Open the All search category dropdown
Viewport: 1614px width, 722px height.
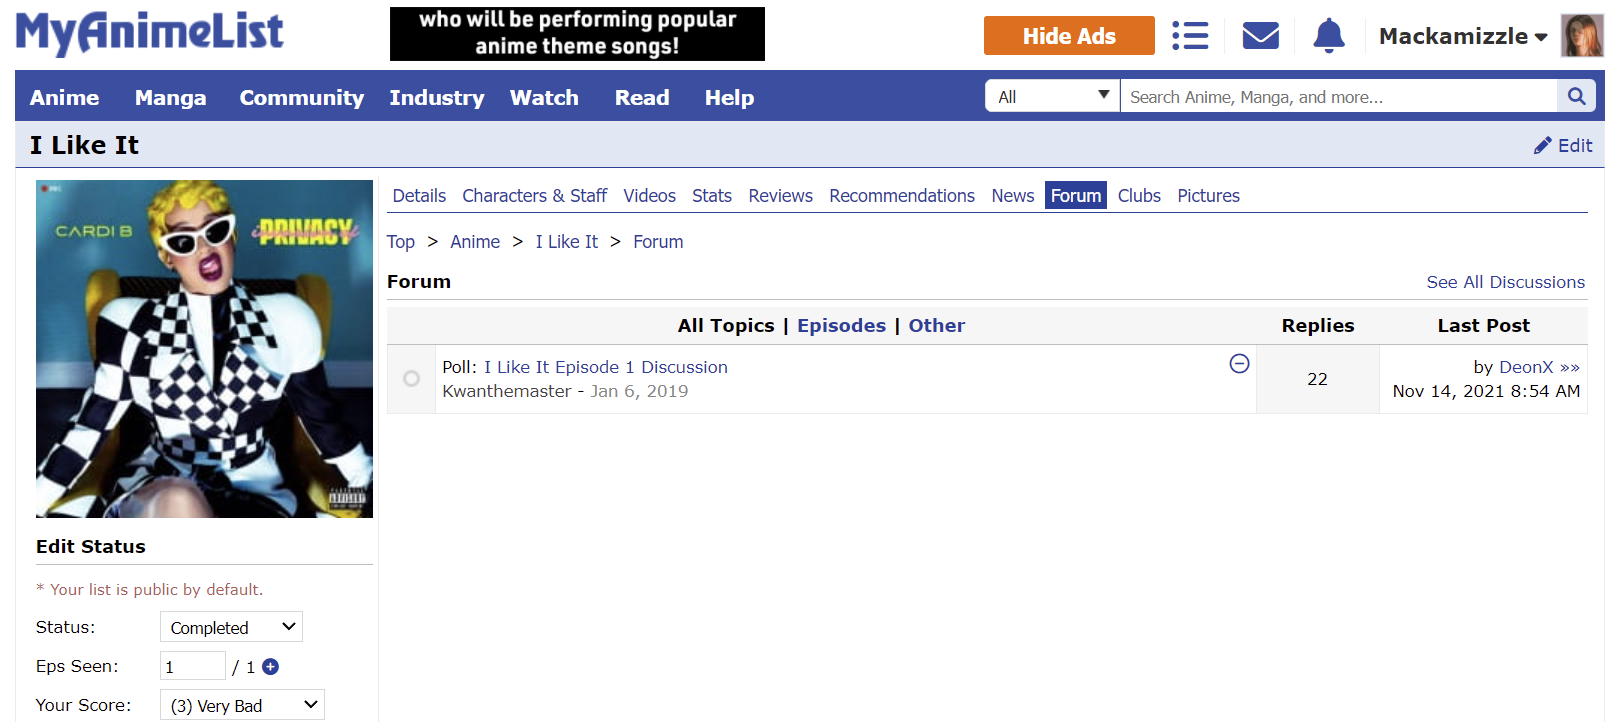1053,96
